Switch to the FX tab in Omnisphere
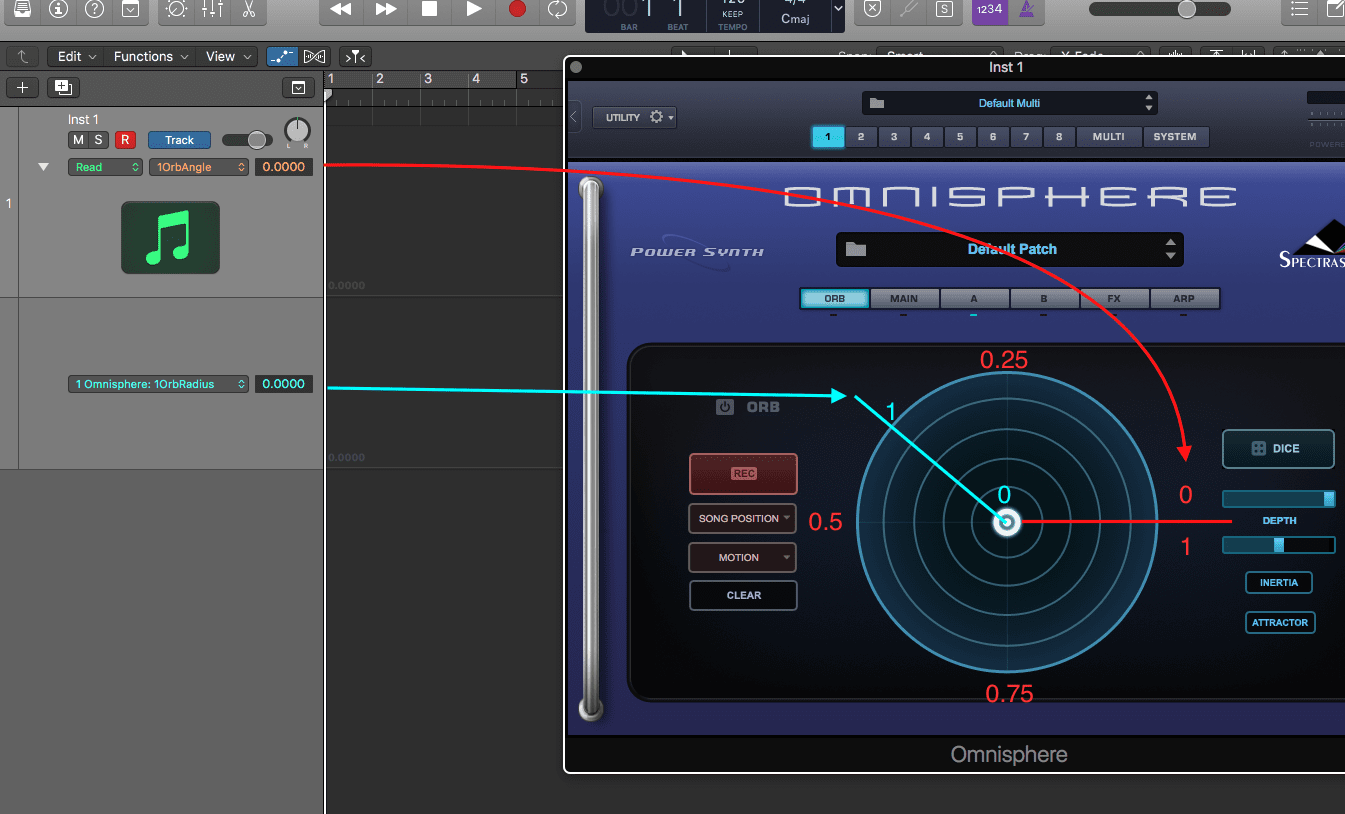This screenshot has height=814, width=1345. click(1114, 298)
